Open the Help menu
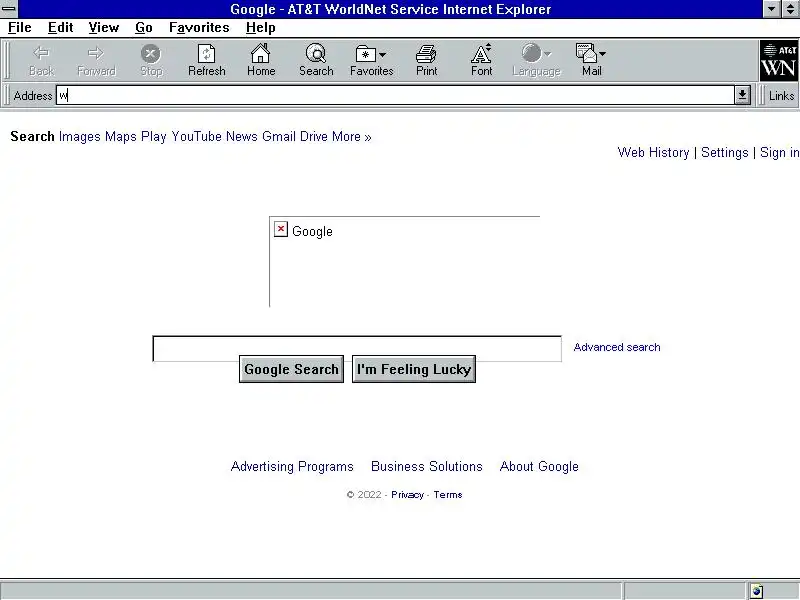The height and width of the screenshot is (600, 800). 260,28
